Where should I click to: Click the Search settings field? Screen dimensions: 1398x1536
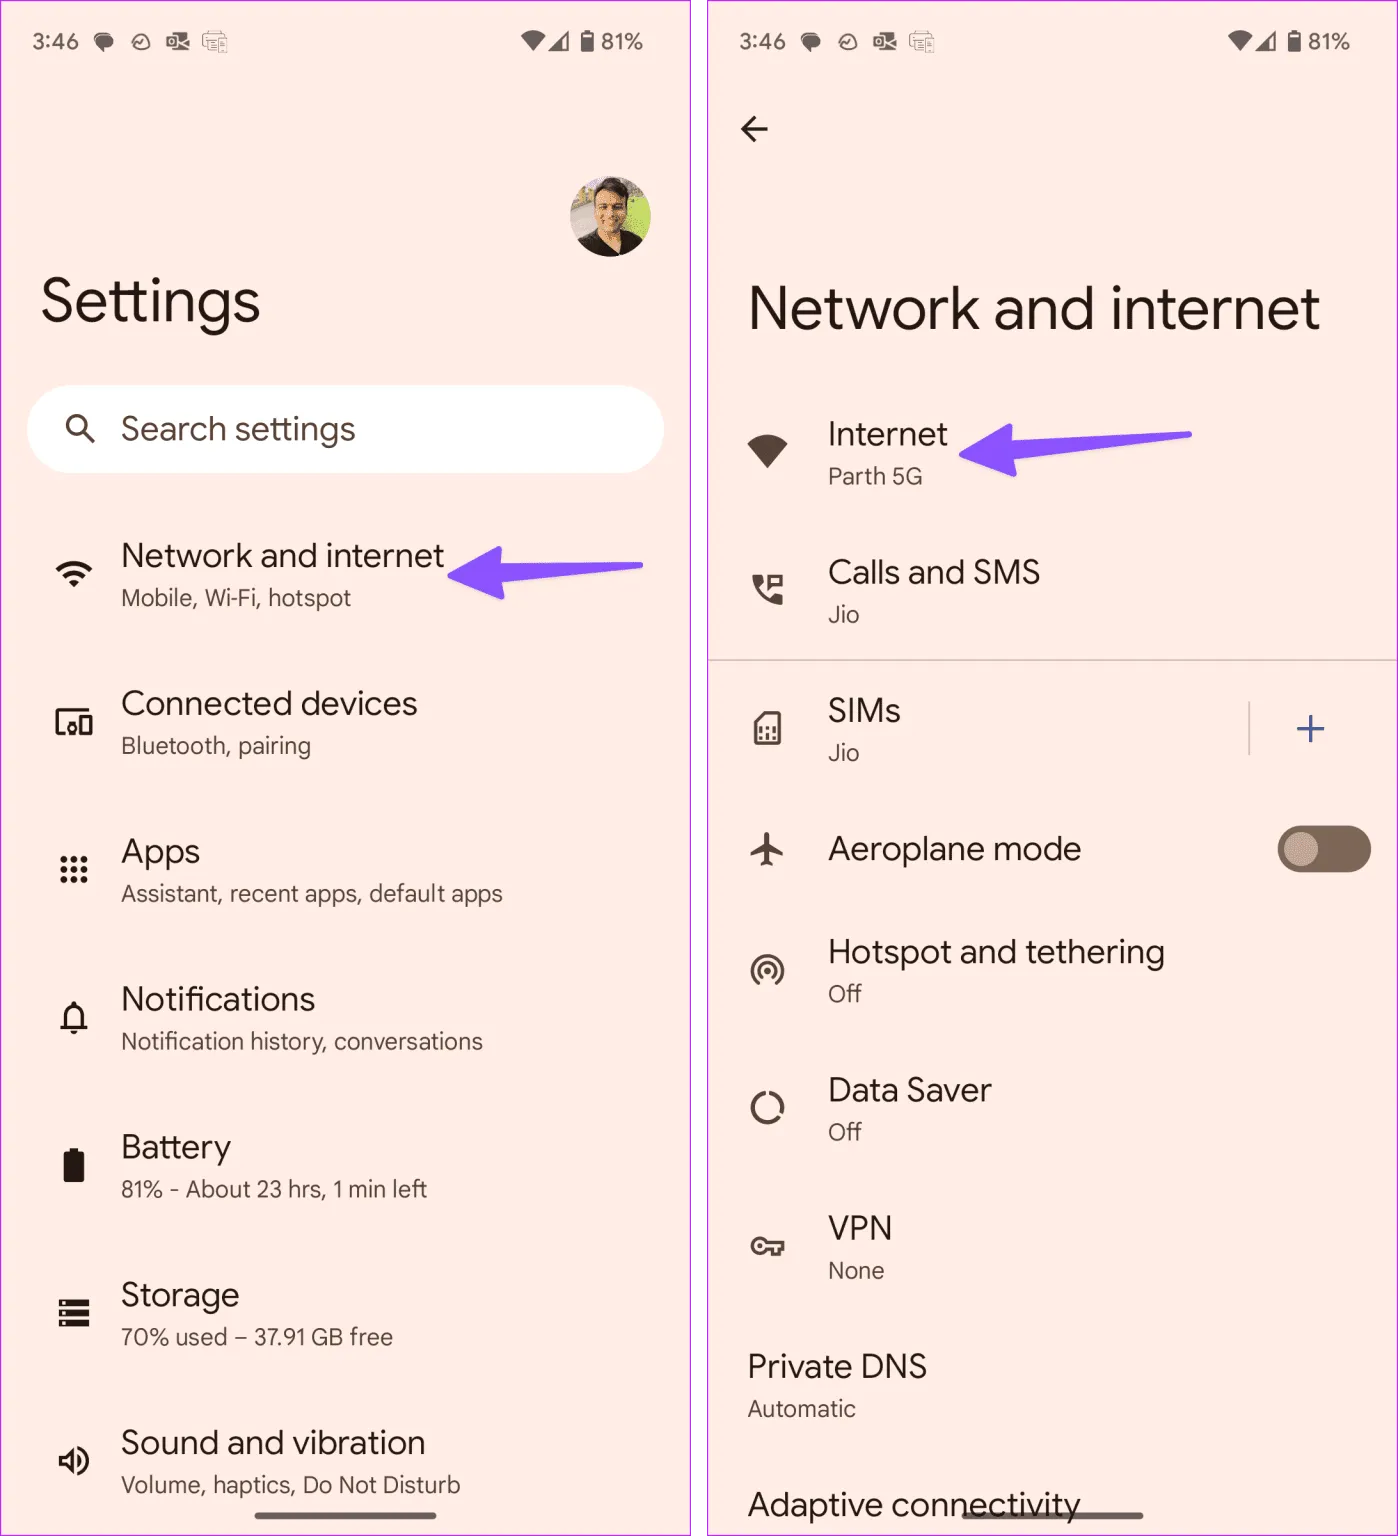(345, 429)
